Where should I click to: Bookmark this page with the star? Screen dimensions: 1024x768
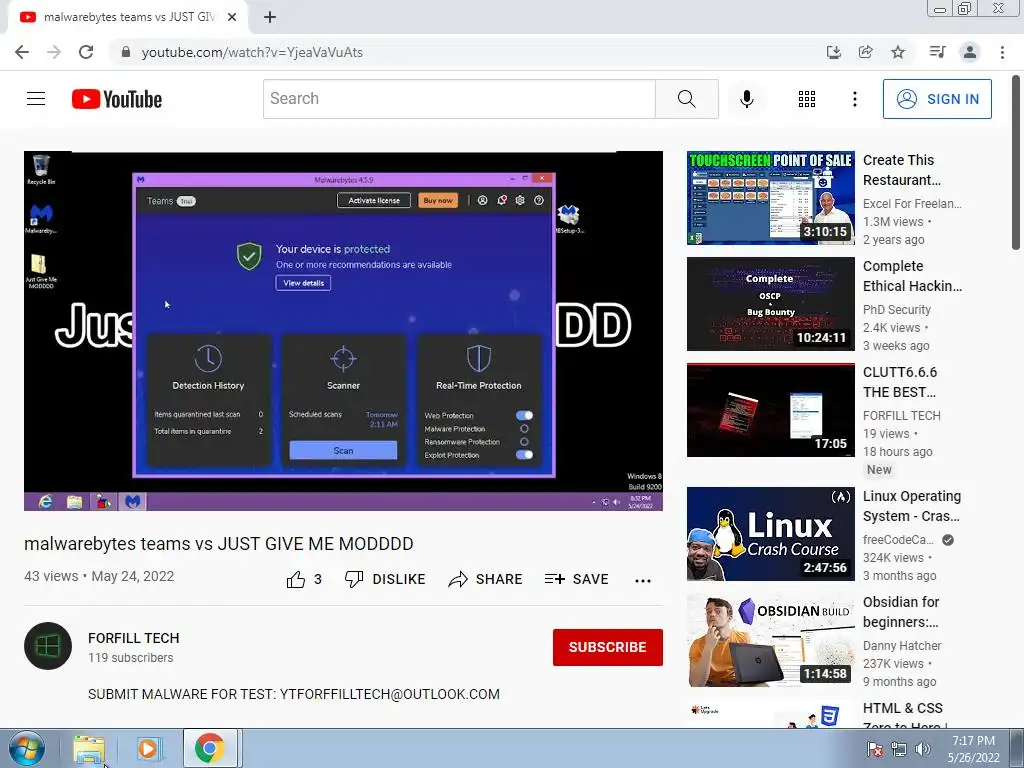(x=898, y=52)
